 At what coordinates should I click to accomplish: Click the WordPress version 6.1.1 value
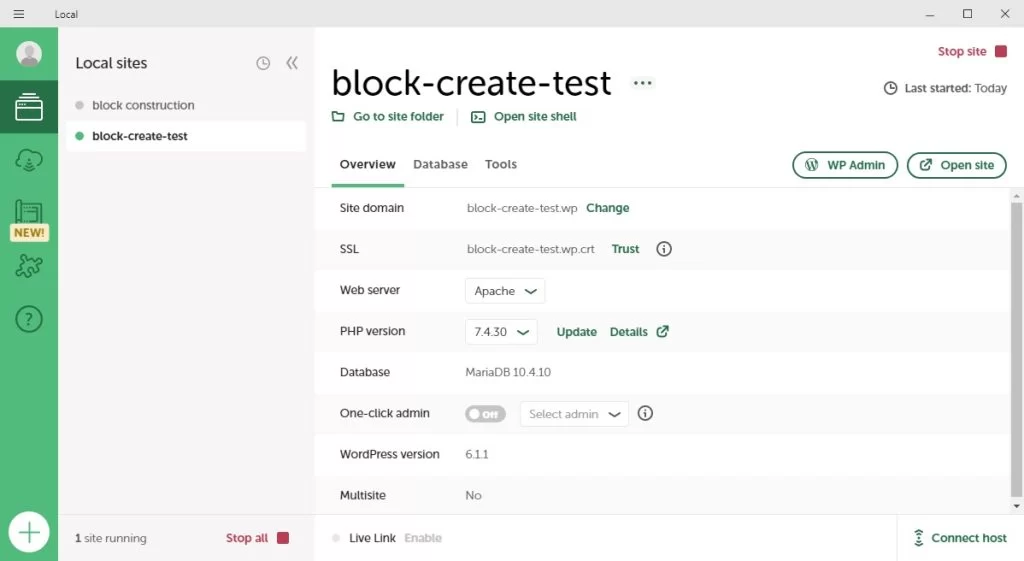(477, 455)
